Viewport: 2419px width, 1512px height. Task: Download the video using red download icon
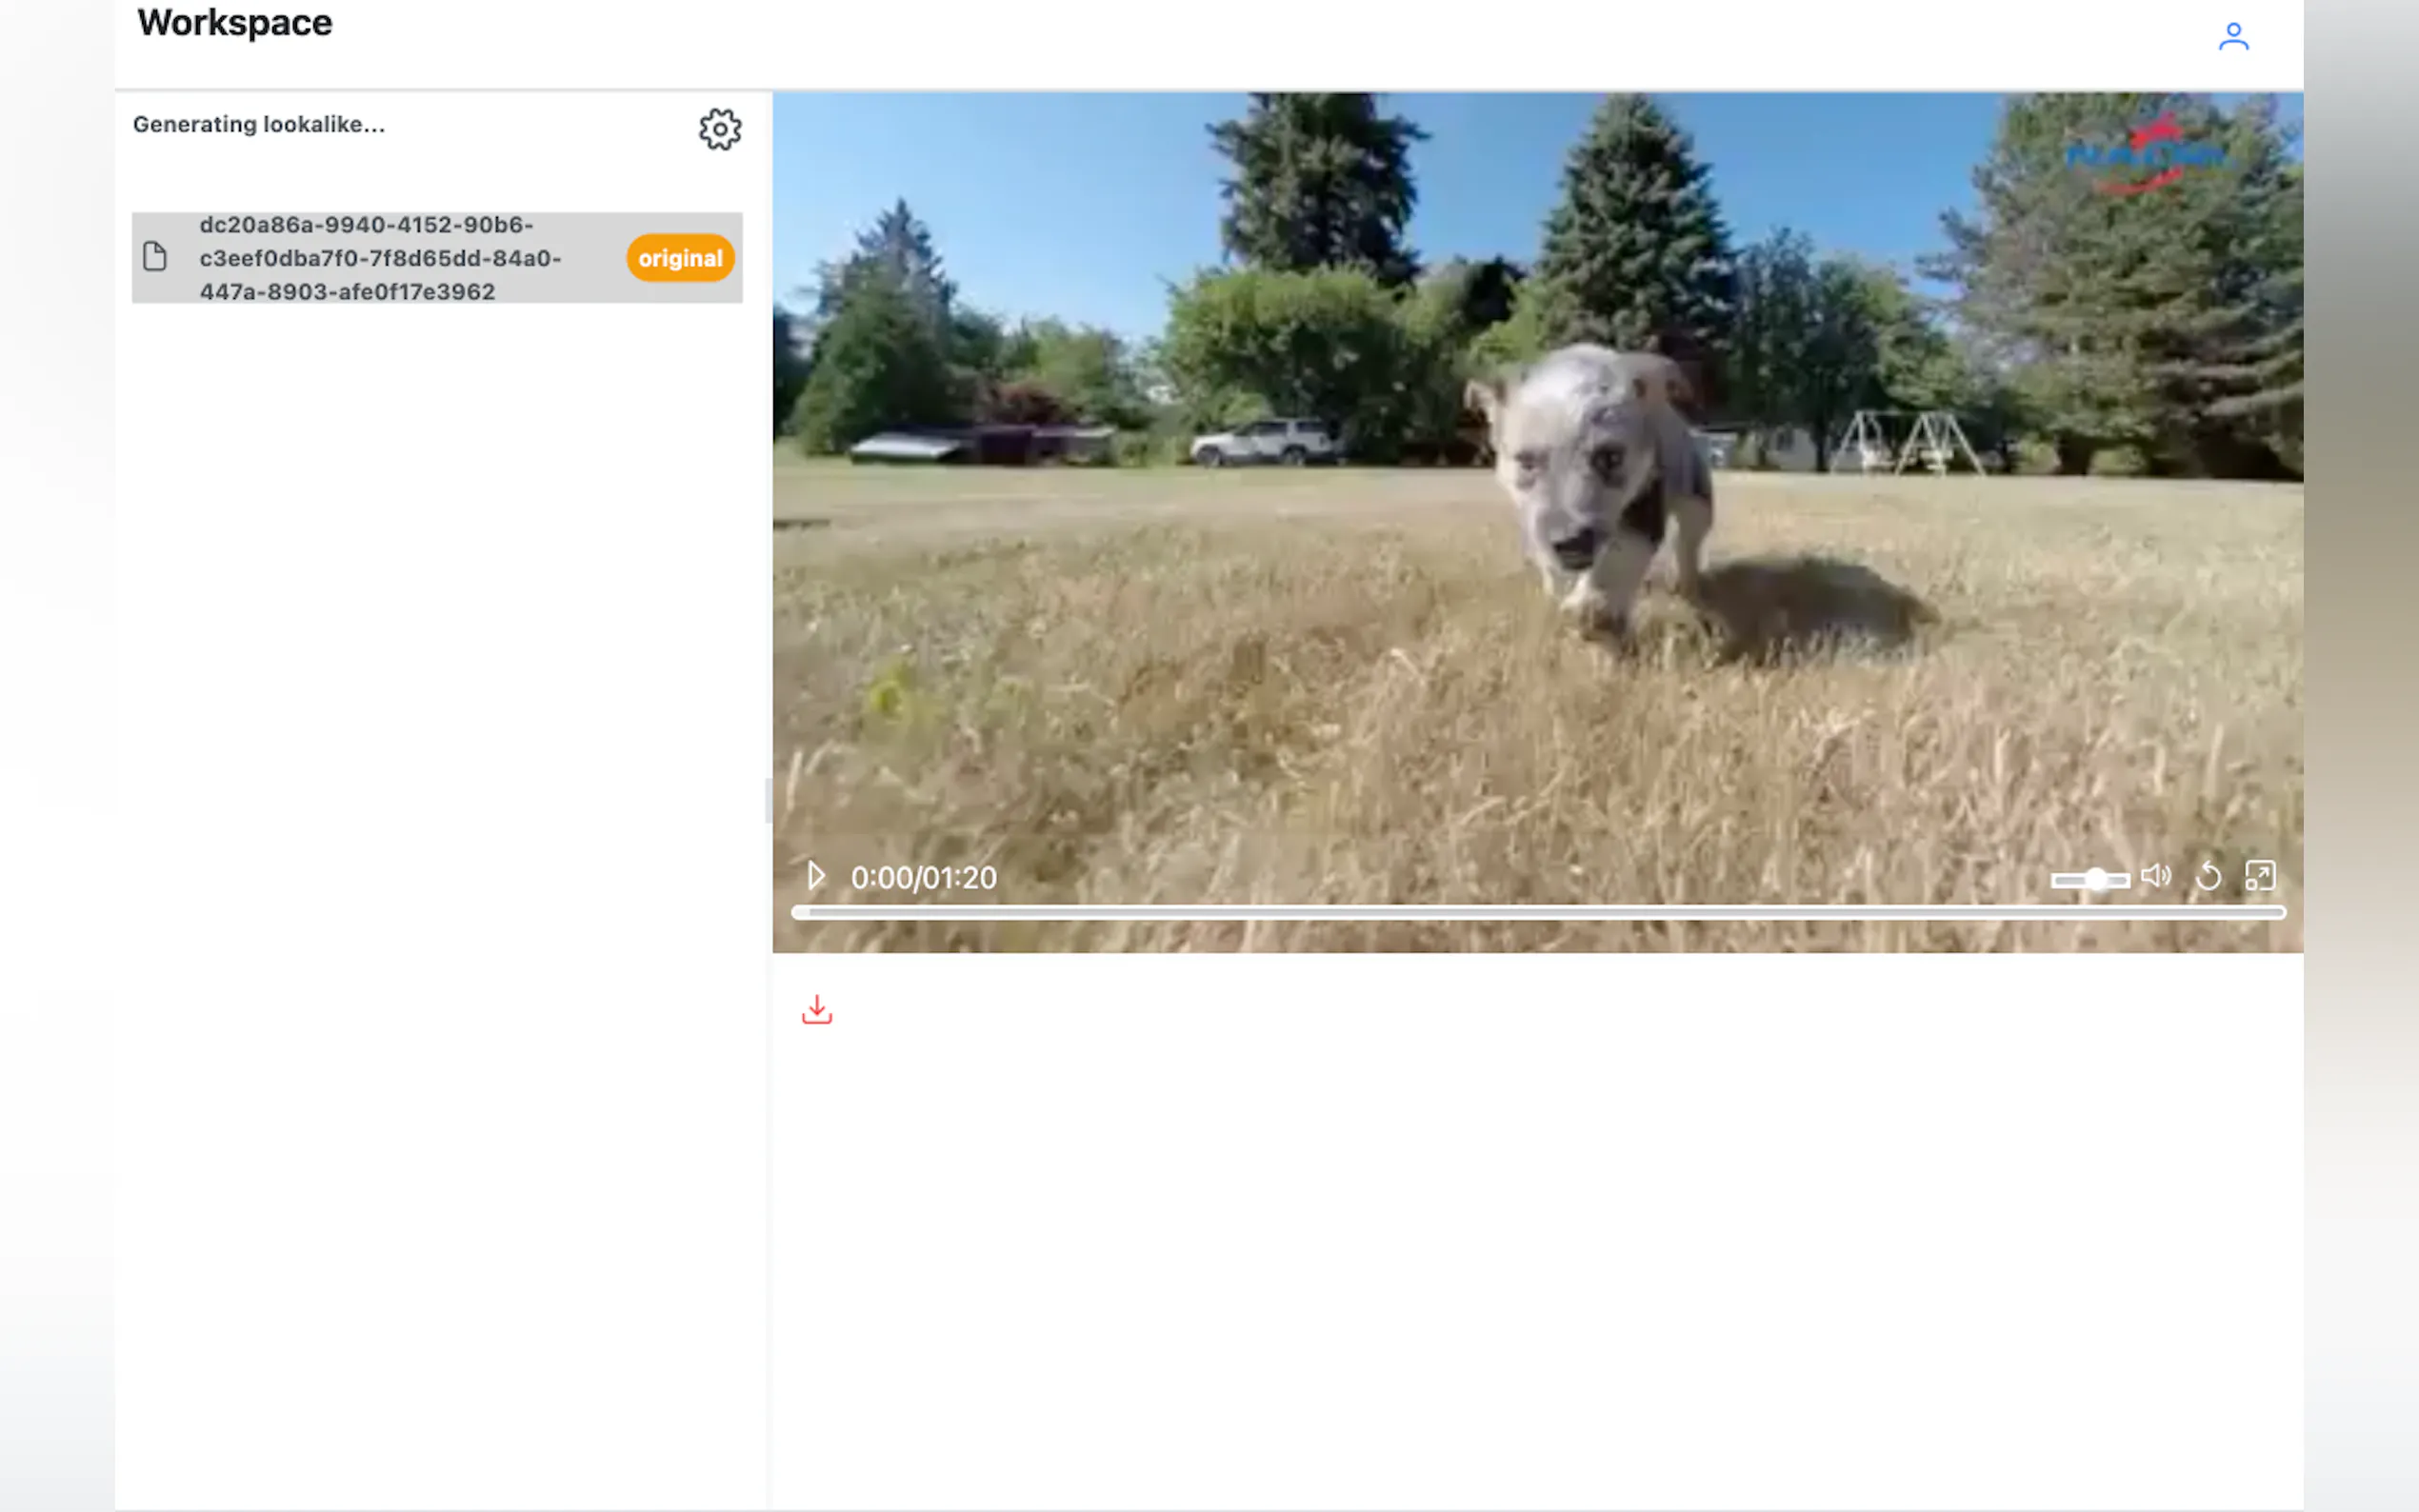click(x=816, y=1009)
